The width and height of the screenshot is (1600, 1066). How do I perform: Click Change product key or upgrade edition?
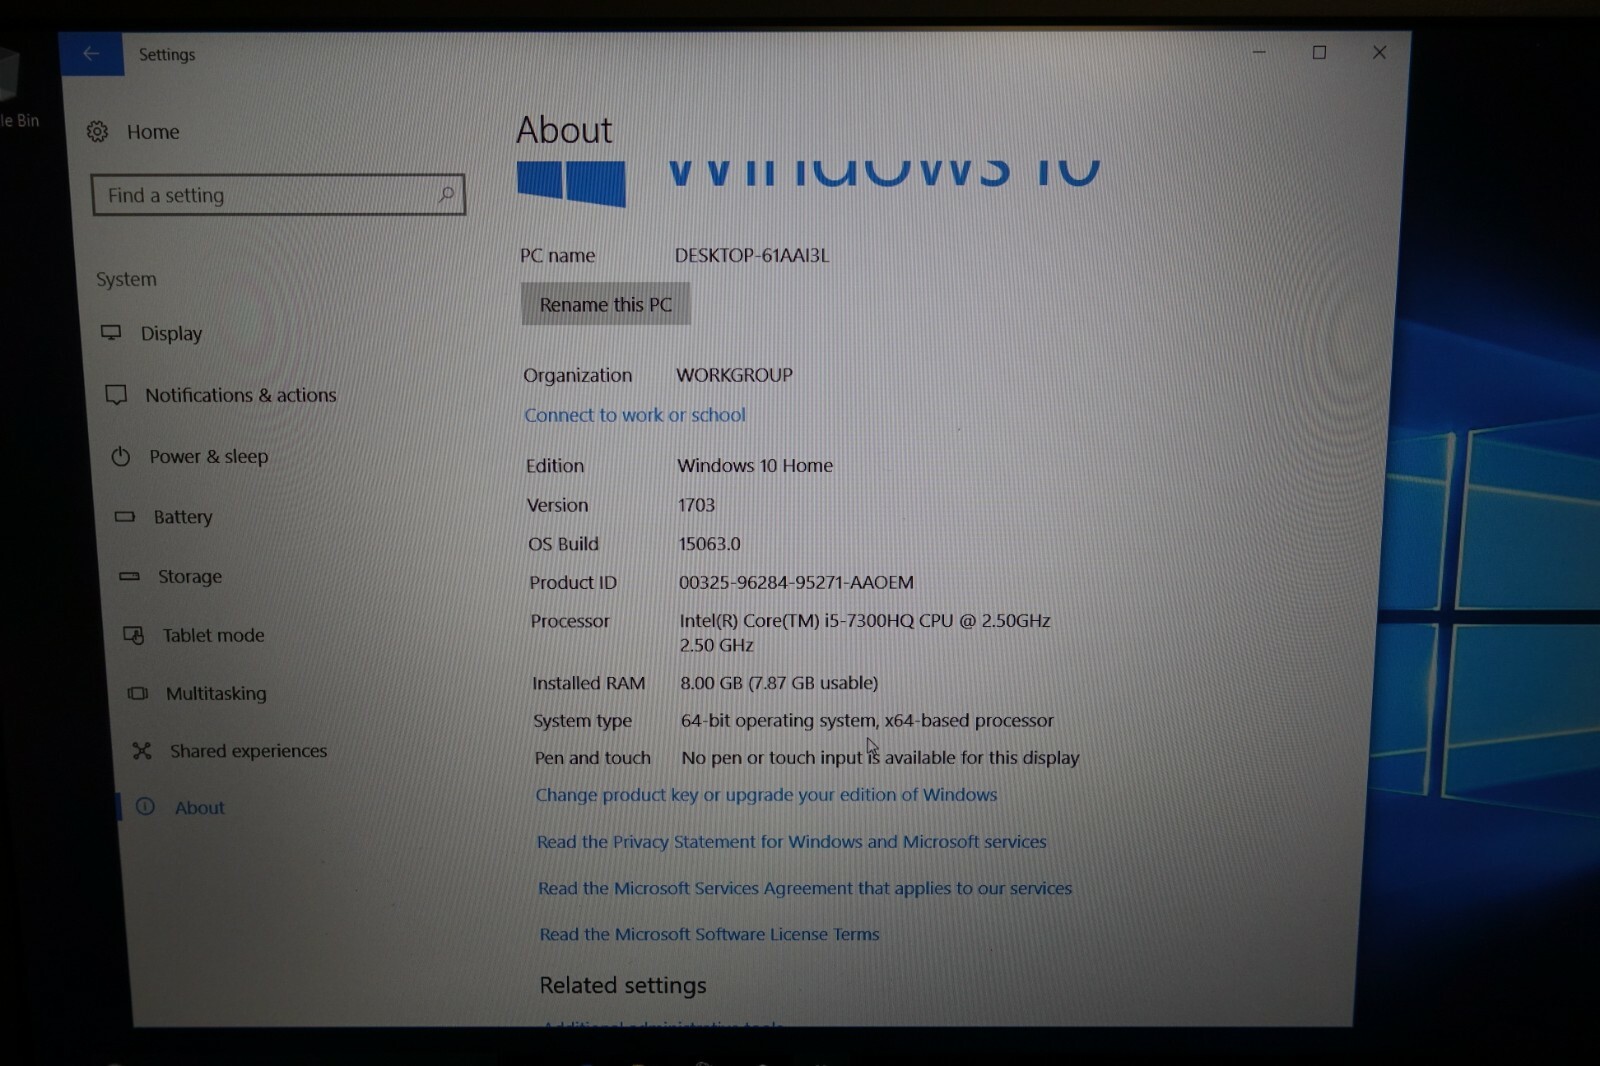[x=765, y=795]
